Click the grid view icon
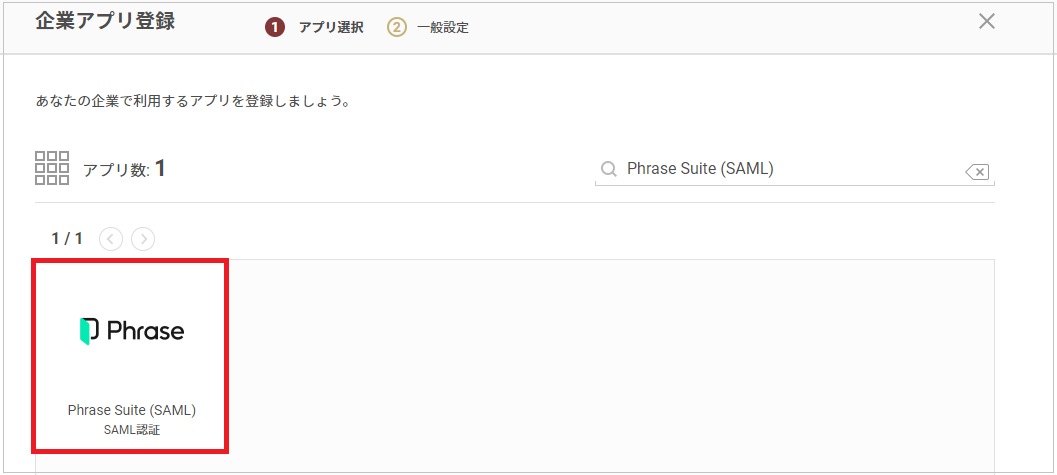Screen dimensions: 1057x475 tap(52, 168)
